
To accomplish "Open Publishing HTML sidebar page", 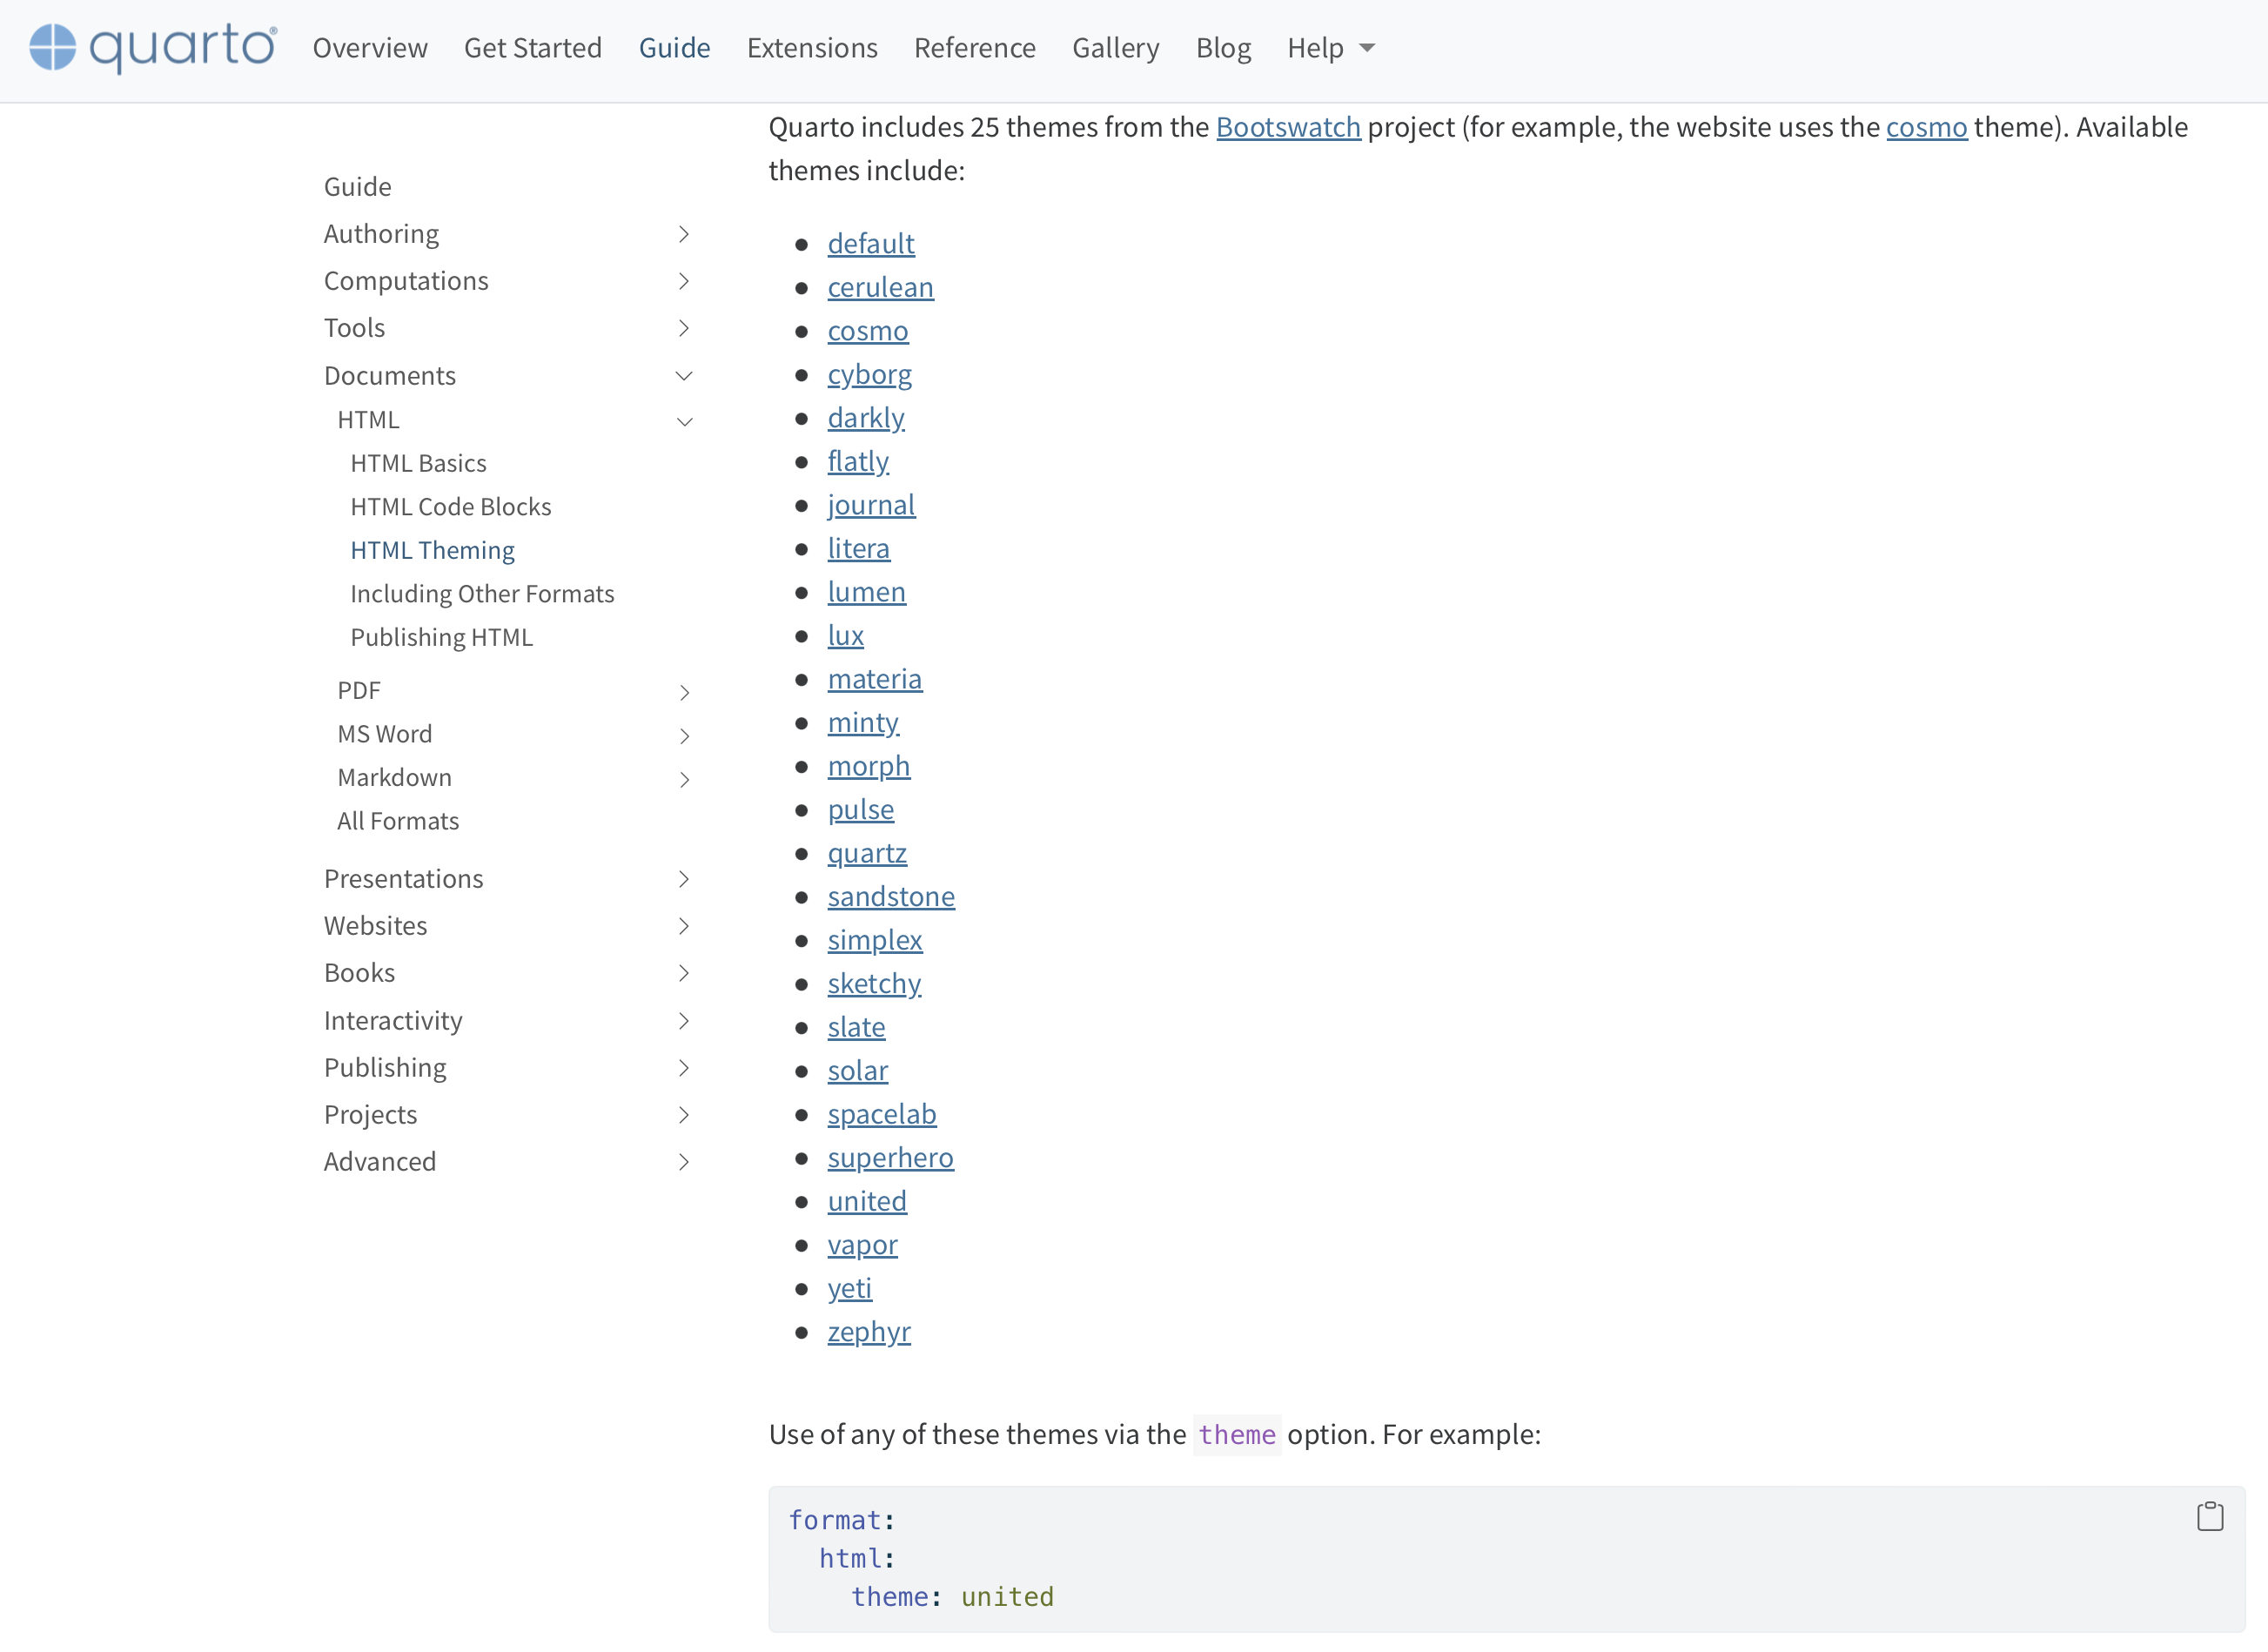I will coord(441,637).
